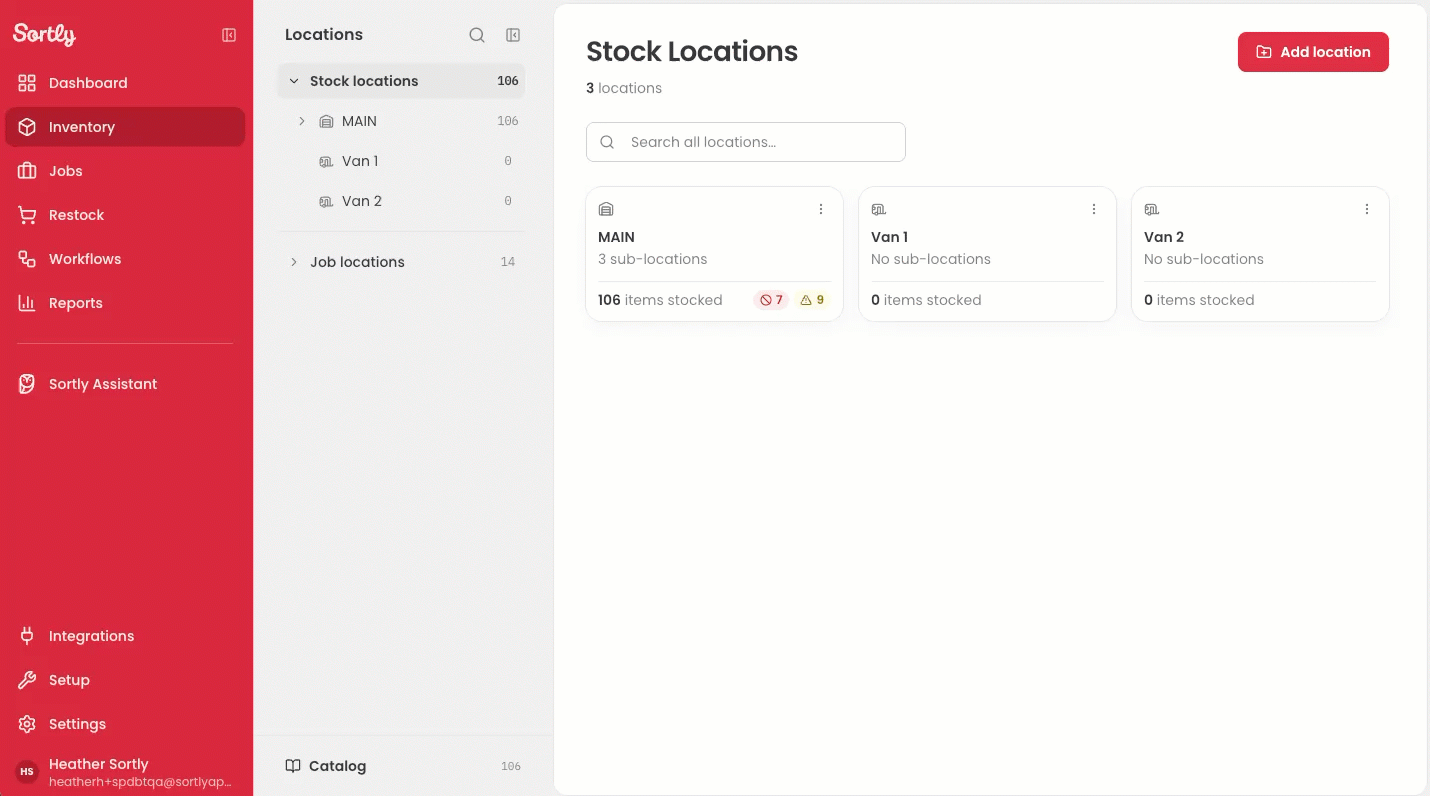Select MAIN in the locations tree
Viewport: 1430px width, 796px height.
(401, 121)
